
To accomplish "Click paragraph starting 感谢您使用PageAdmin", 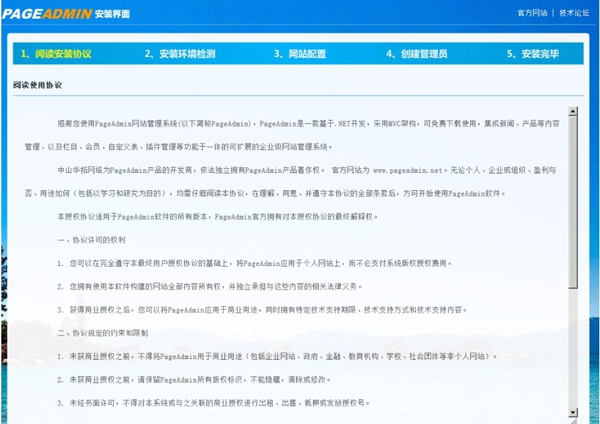I will [x=292, y=135].
